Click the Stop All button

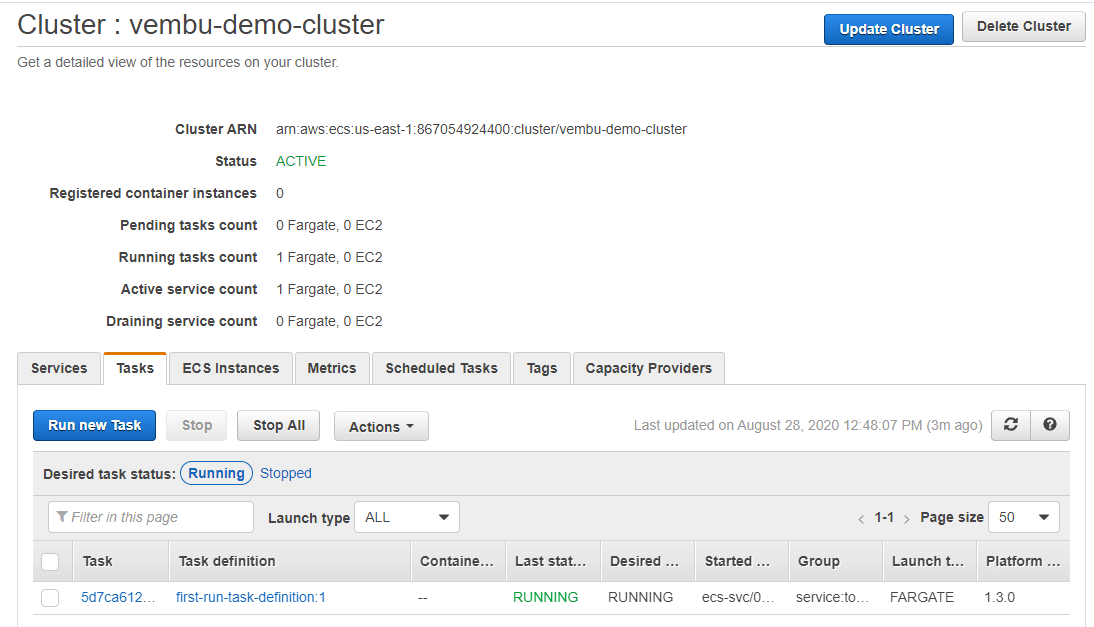click(x=278, y=425)
